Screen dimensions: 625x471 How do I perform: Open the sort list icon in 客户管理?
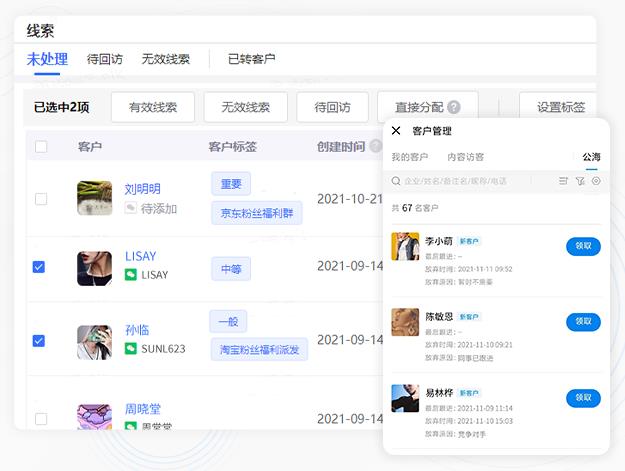tap(563, 181)
